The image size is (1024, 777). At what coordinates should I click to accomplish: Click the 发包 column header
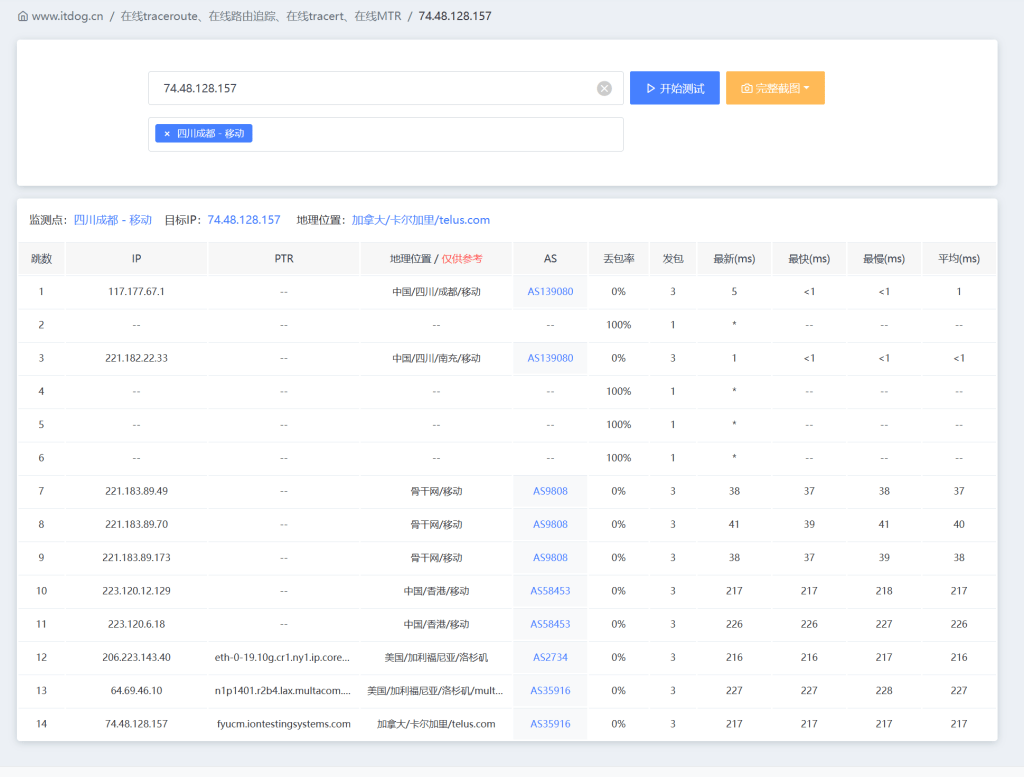tap(673, 259)
